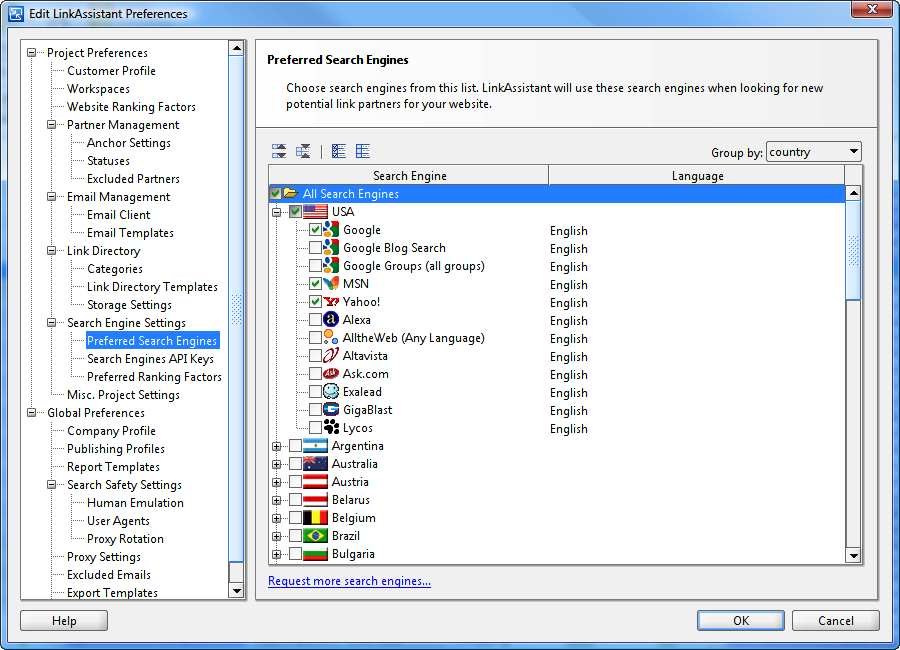
Task: Expand the Argentina group
Action: (277, 446)
